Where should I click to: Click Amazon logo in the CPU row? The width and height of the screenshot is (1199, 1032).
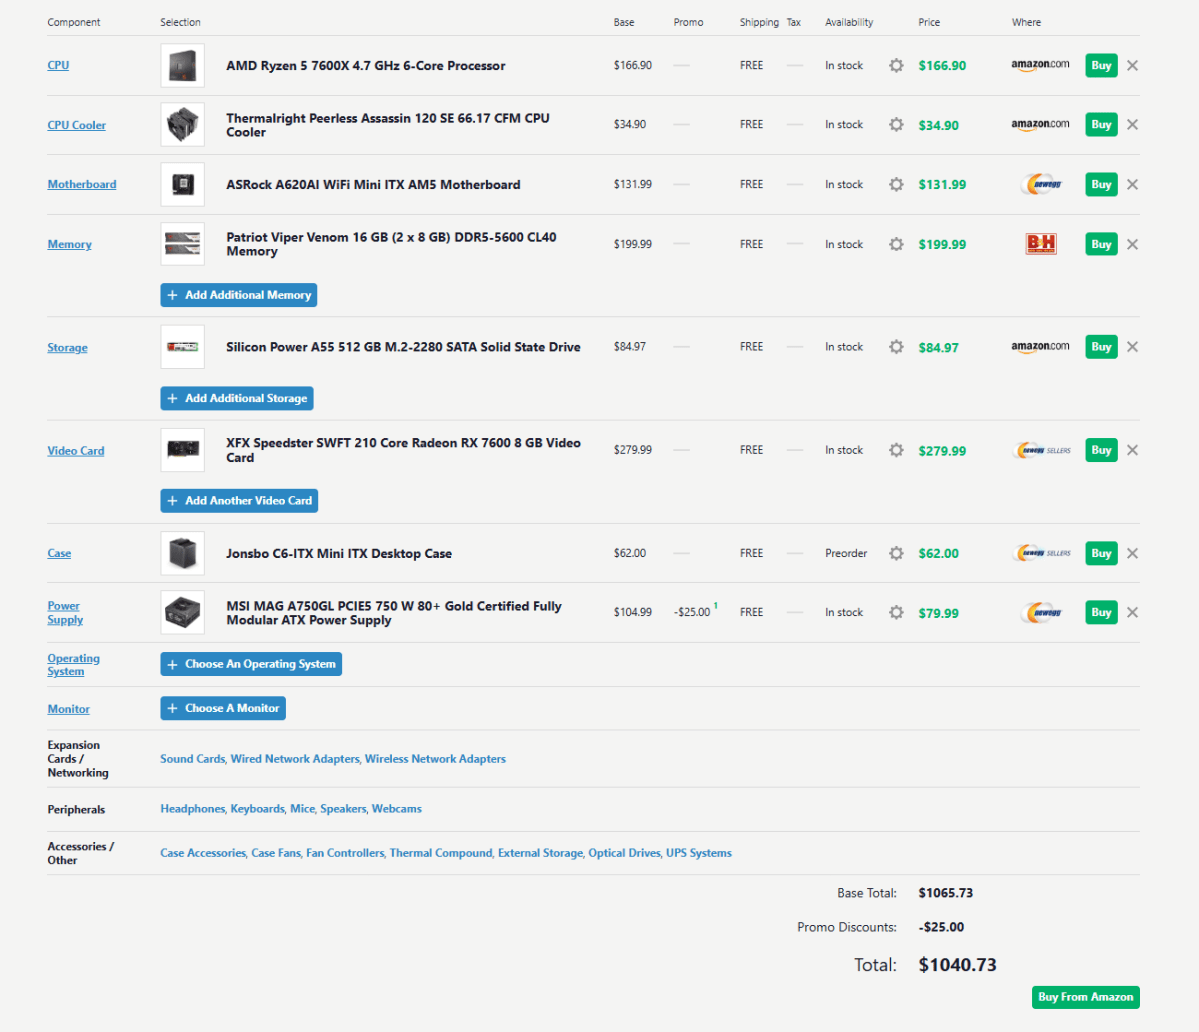click(x=1040, y=65)
